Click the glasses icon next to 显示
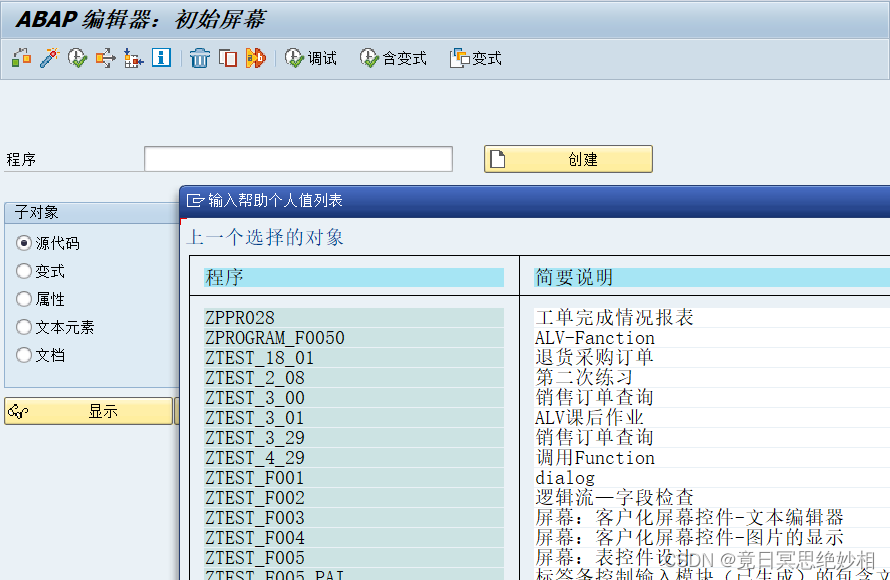This screenshot has height=580, width=890. tap(18, 411)
